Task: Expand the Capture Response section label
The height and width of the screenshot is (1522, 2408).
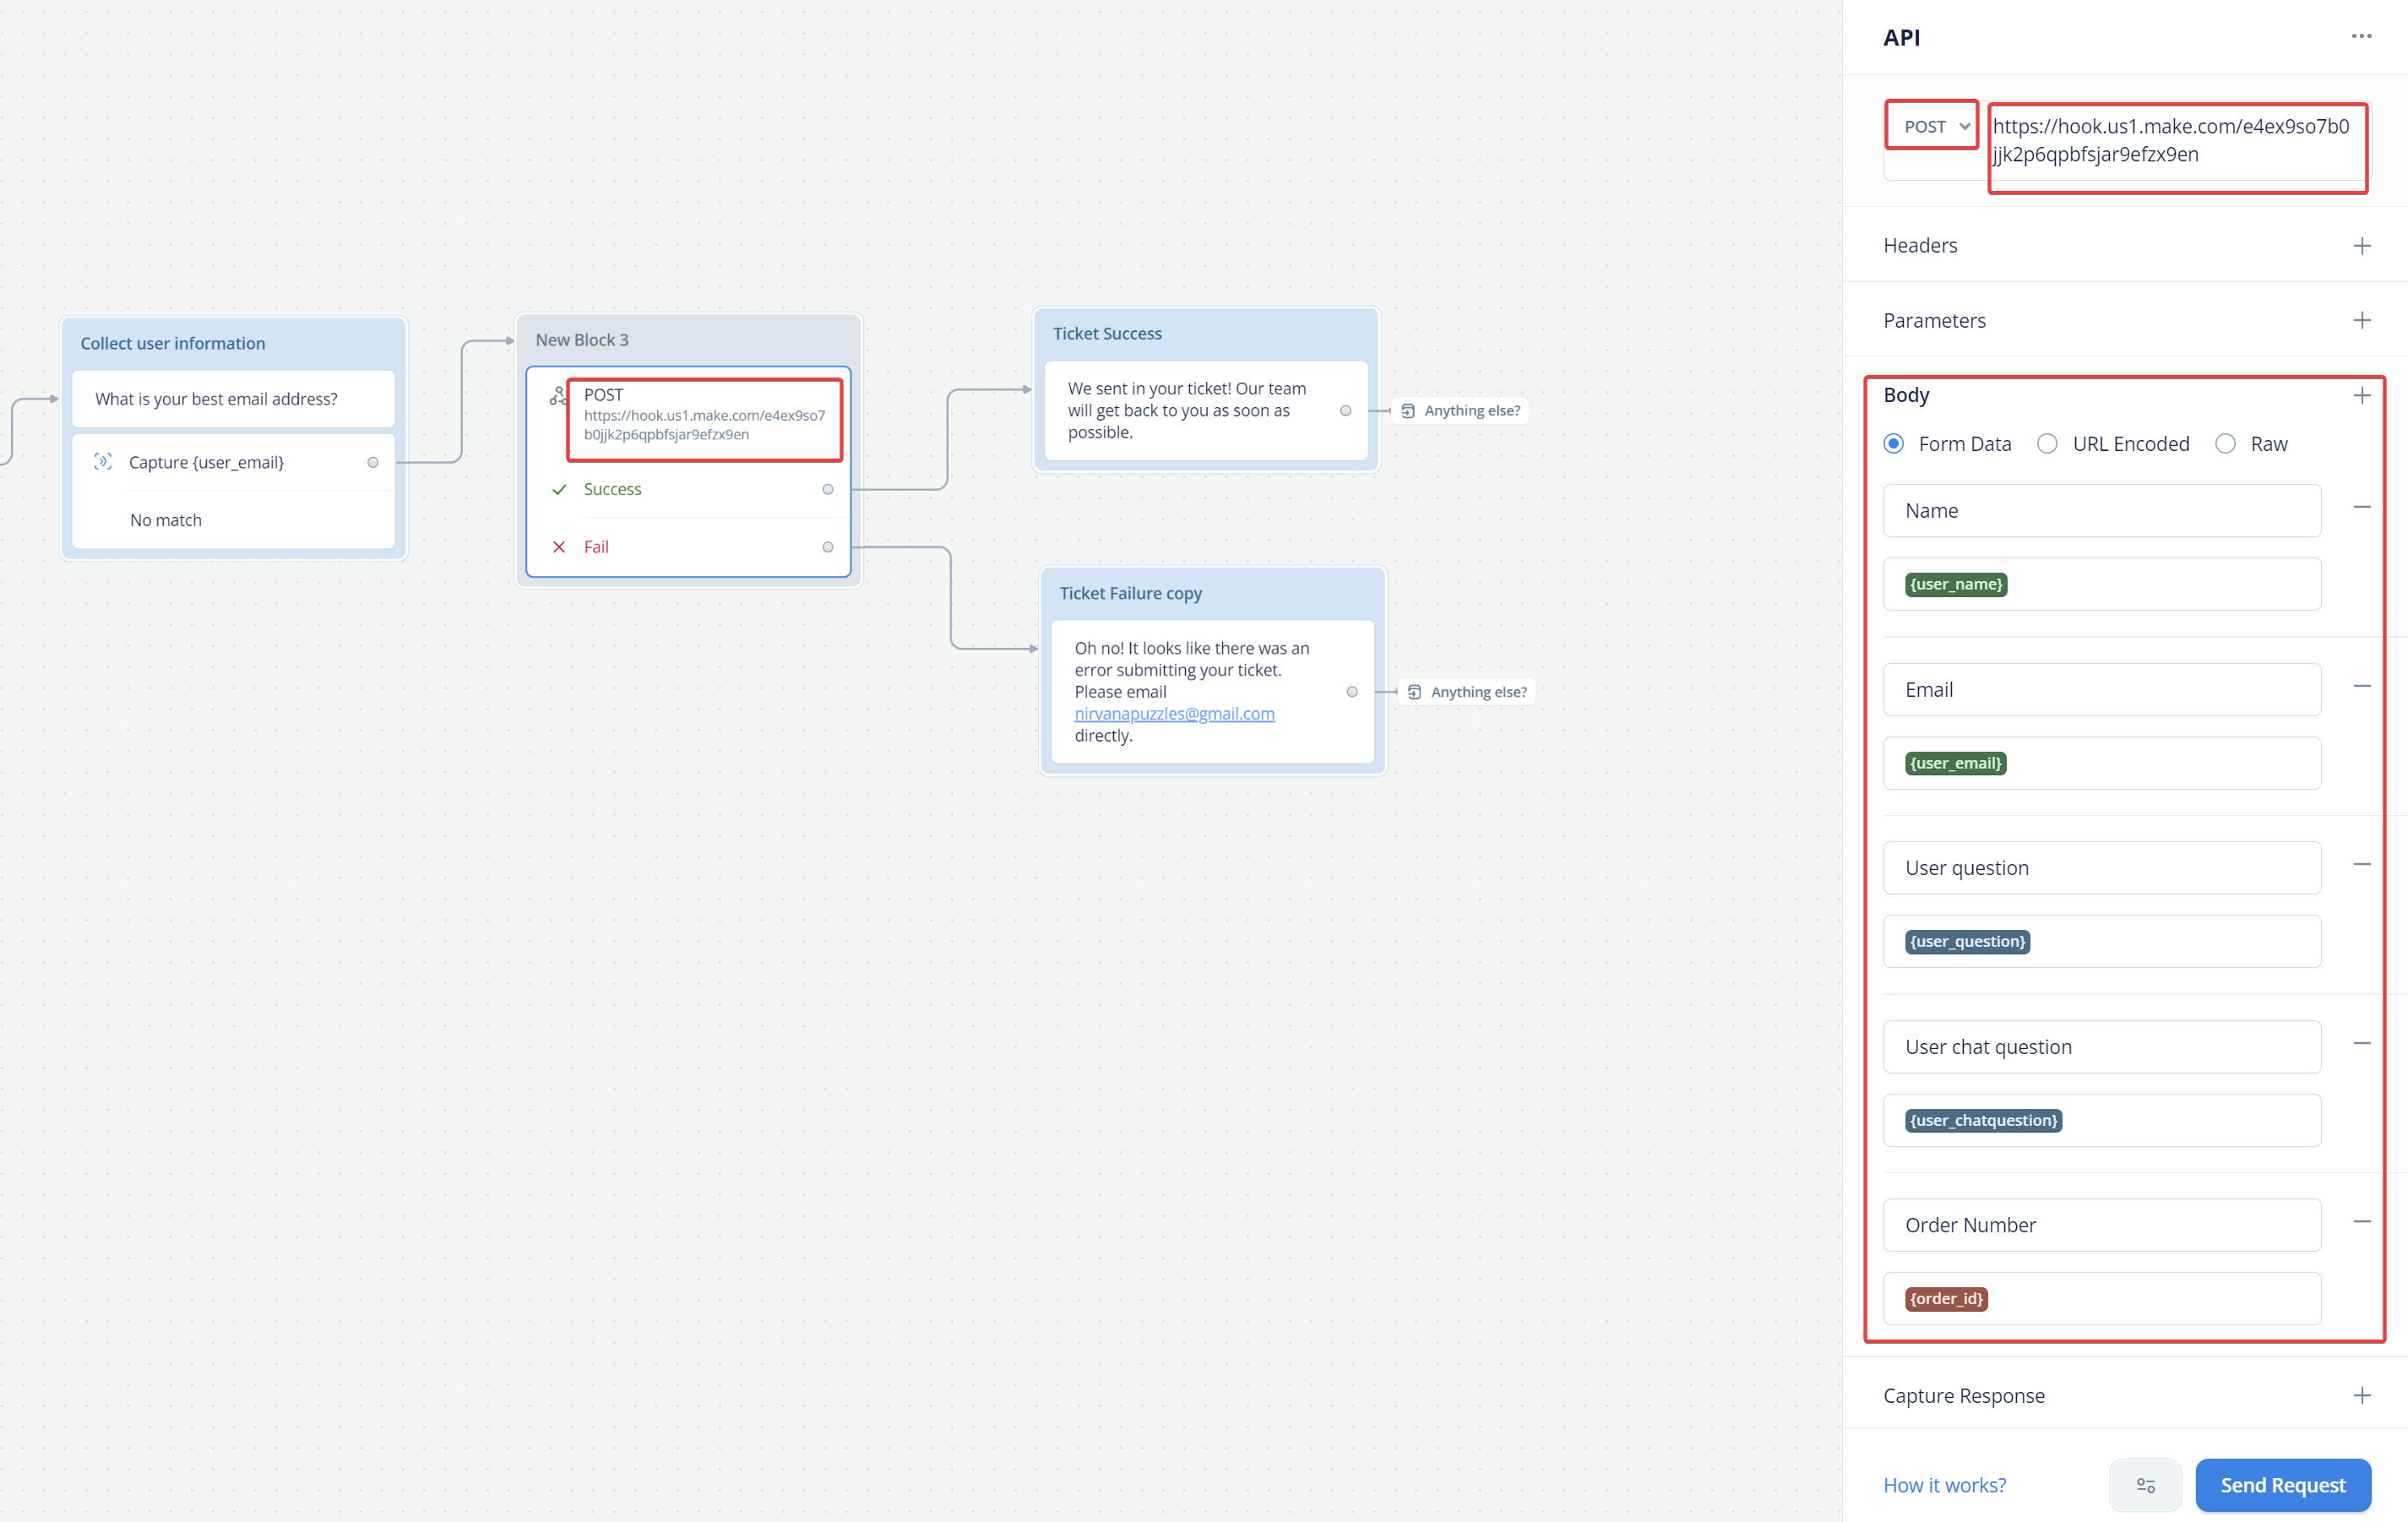Action: click(x=1964, y=1396)
